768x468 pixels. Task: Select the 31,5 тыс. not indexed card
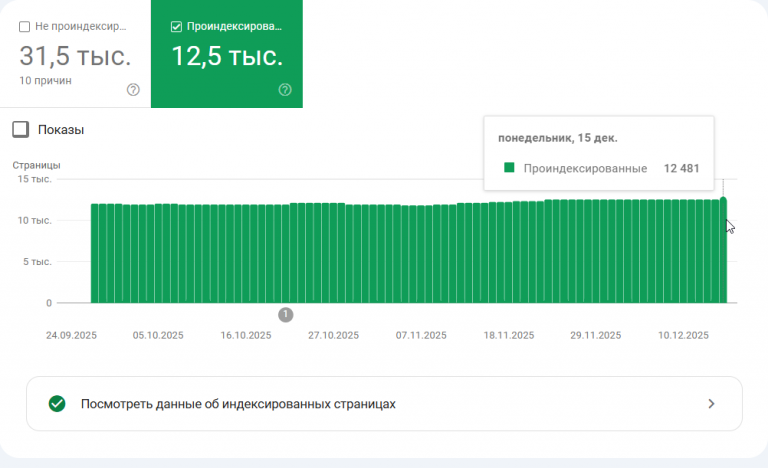75,54
